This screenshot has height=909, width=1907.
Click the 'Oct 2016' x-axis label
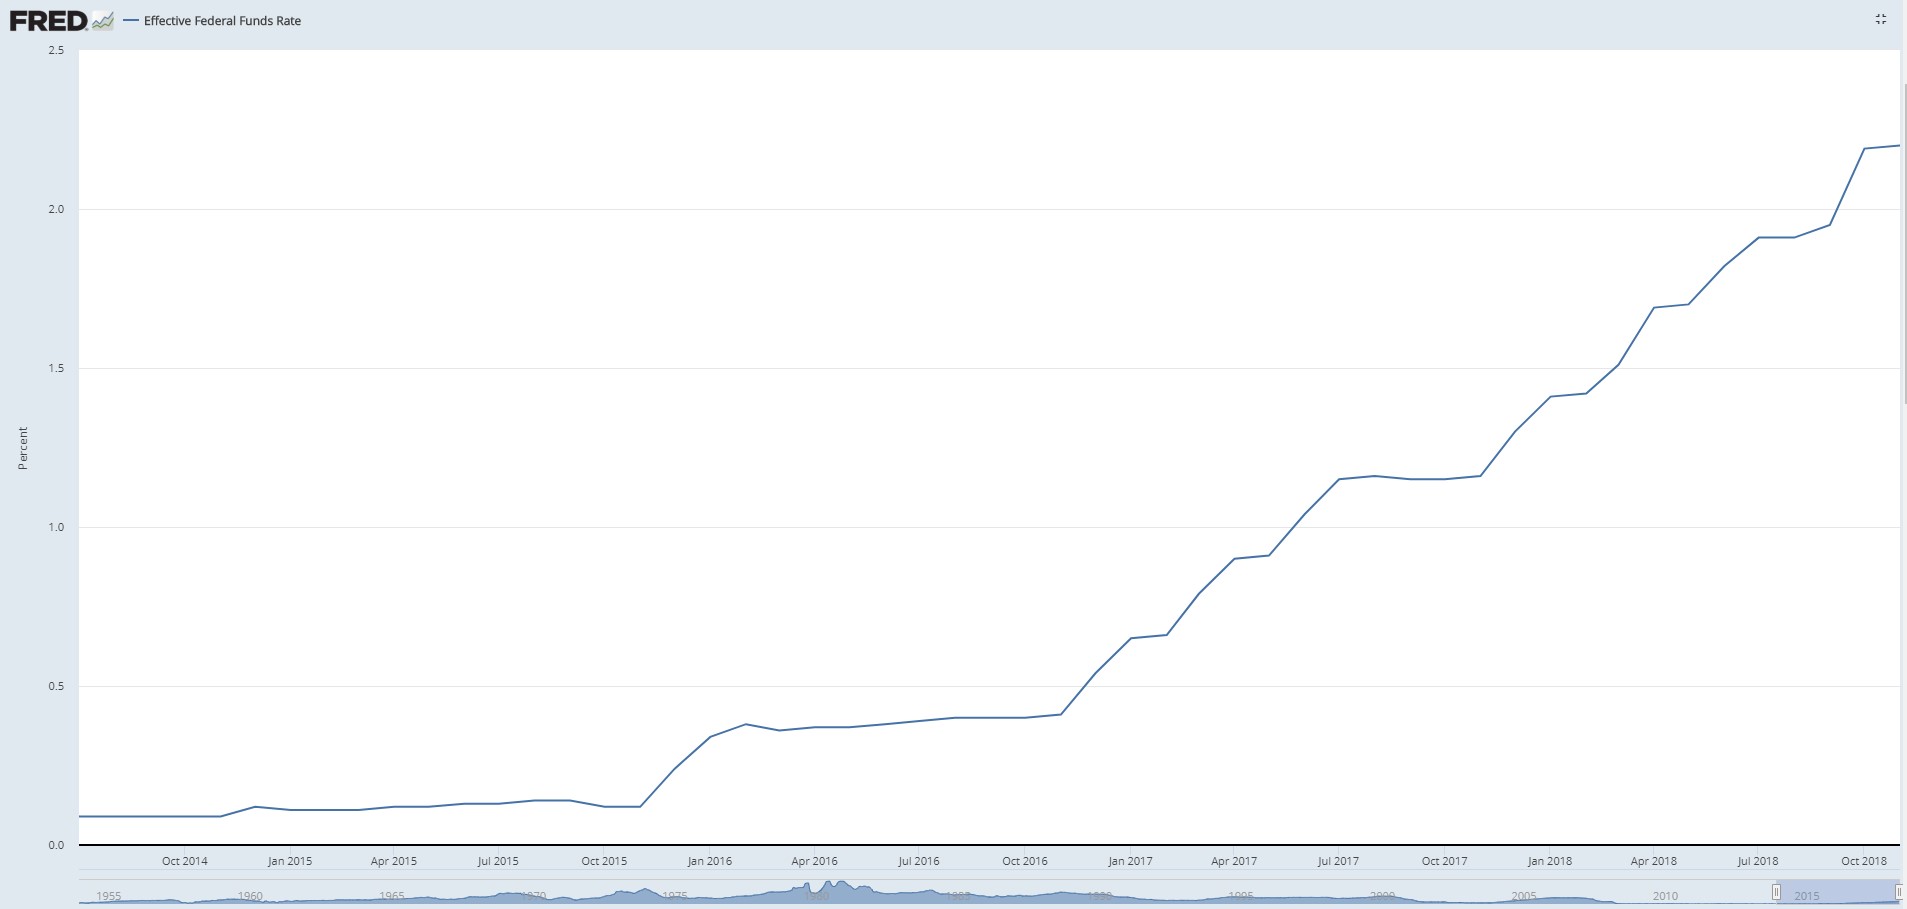point(1025,861)
